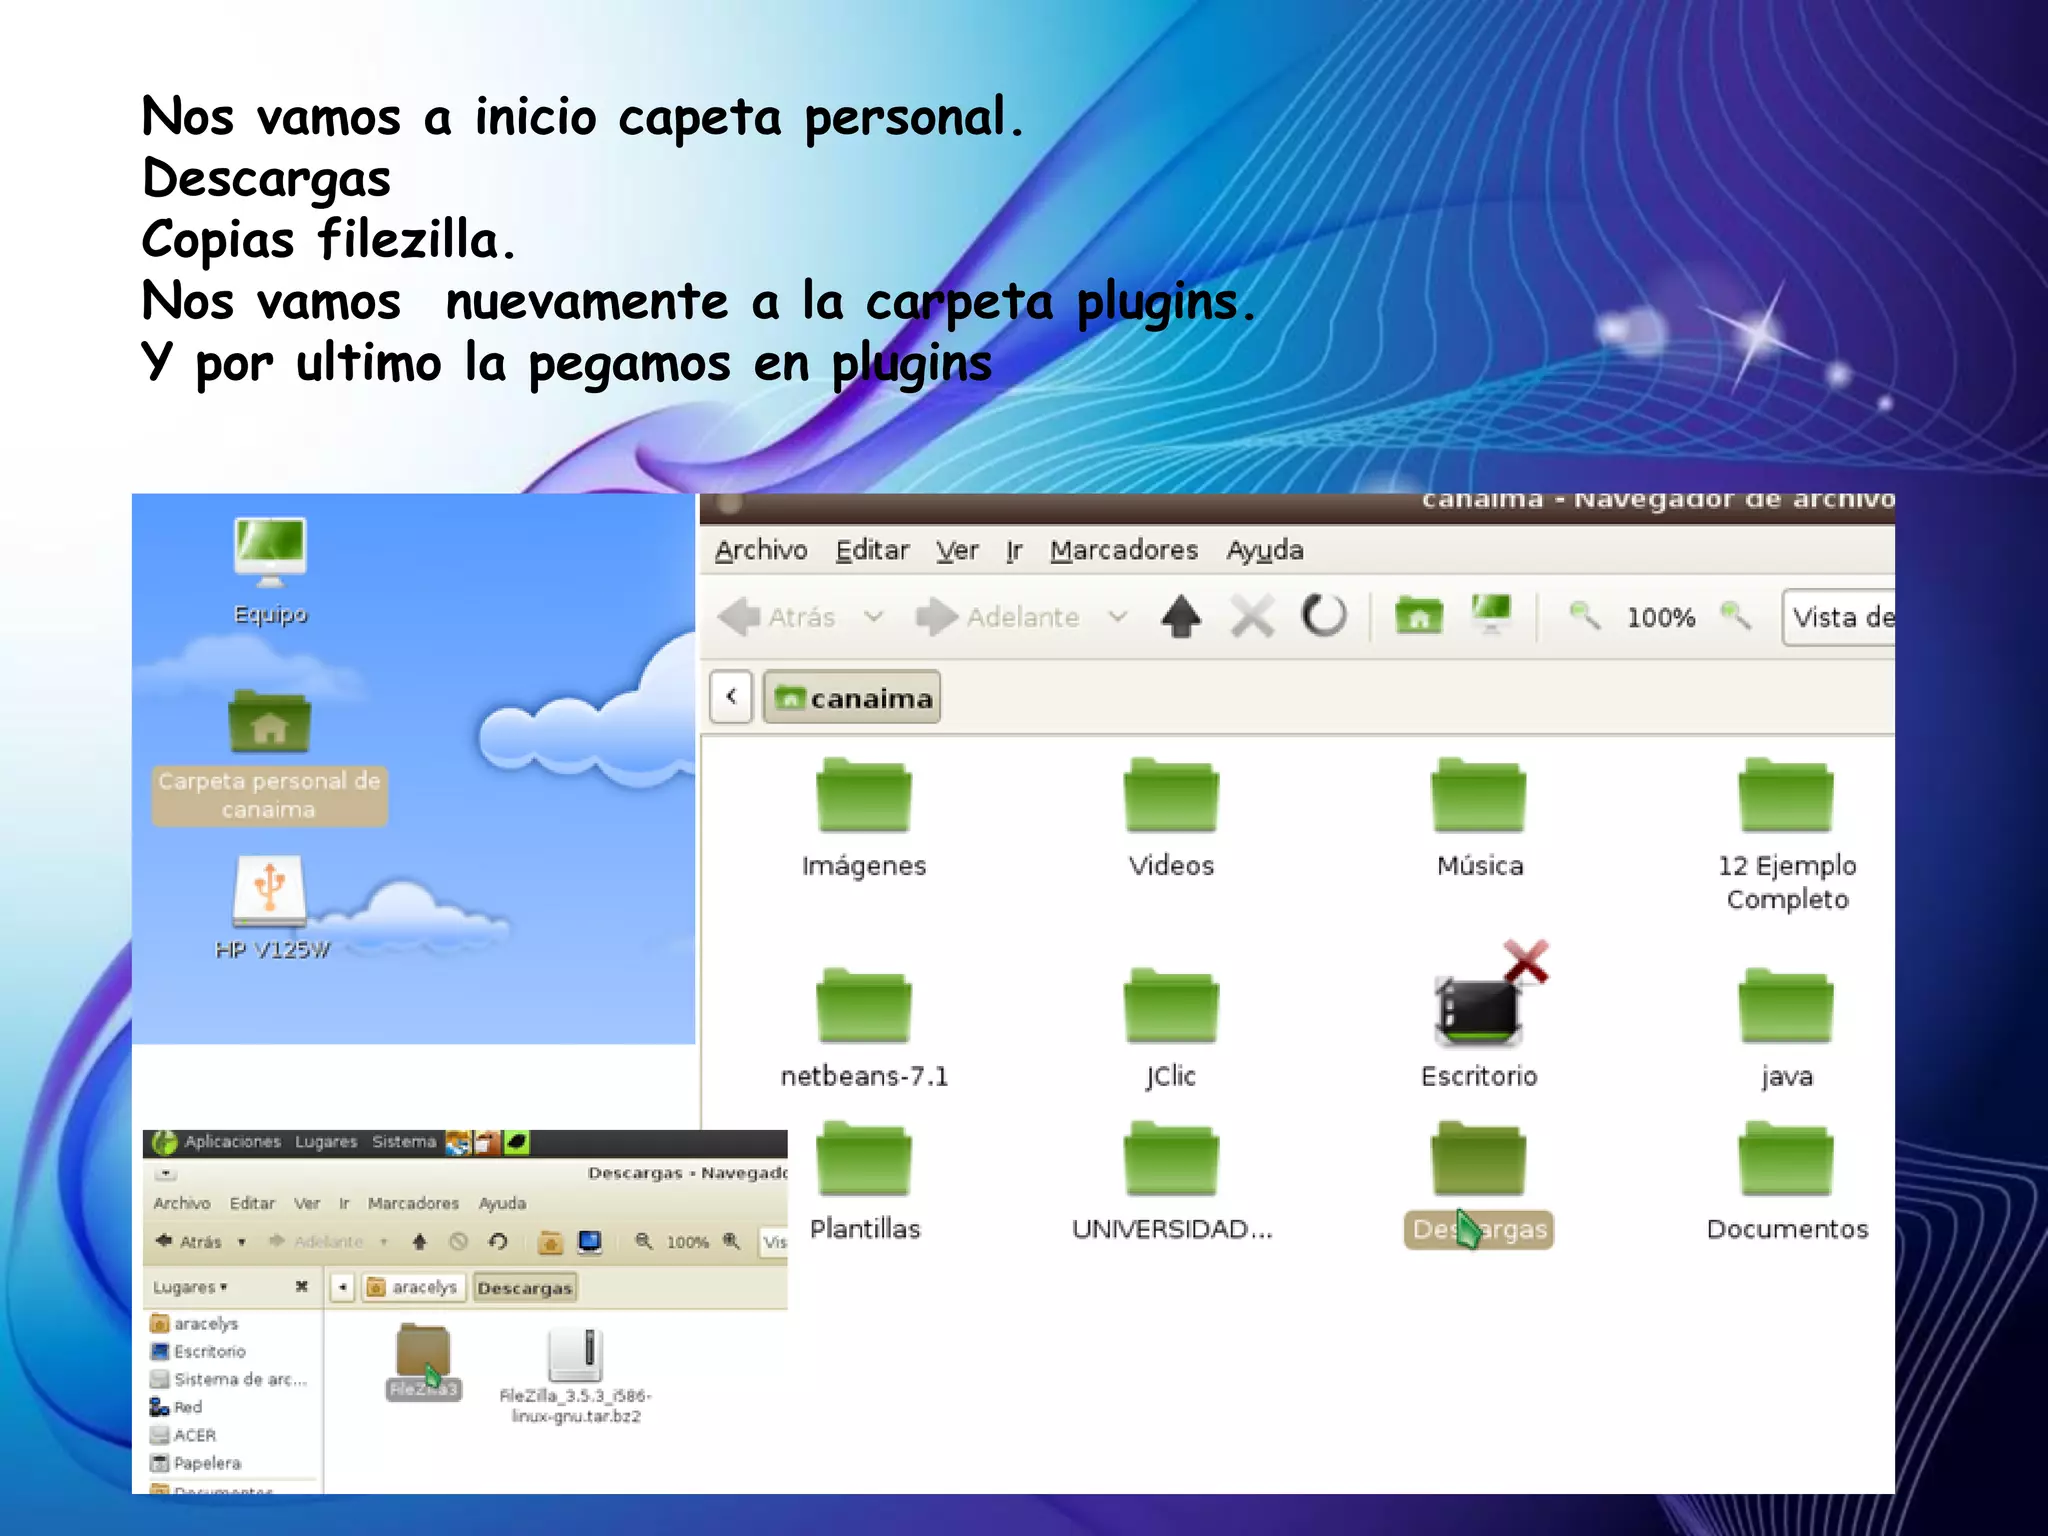Open the Música folder
Viewport: 2048px width, 1536px height.
point(1479,819)
